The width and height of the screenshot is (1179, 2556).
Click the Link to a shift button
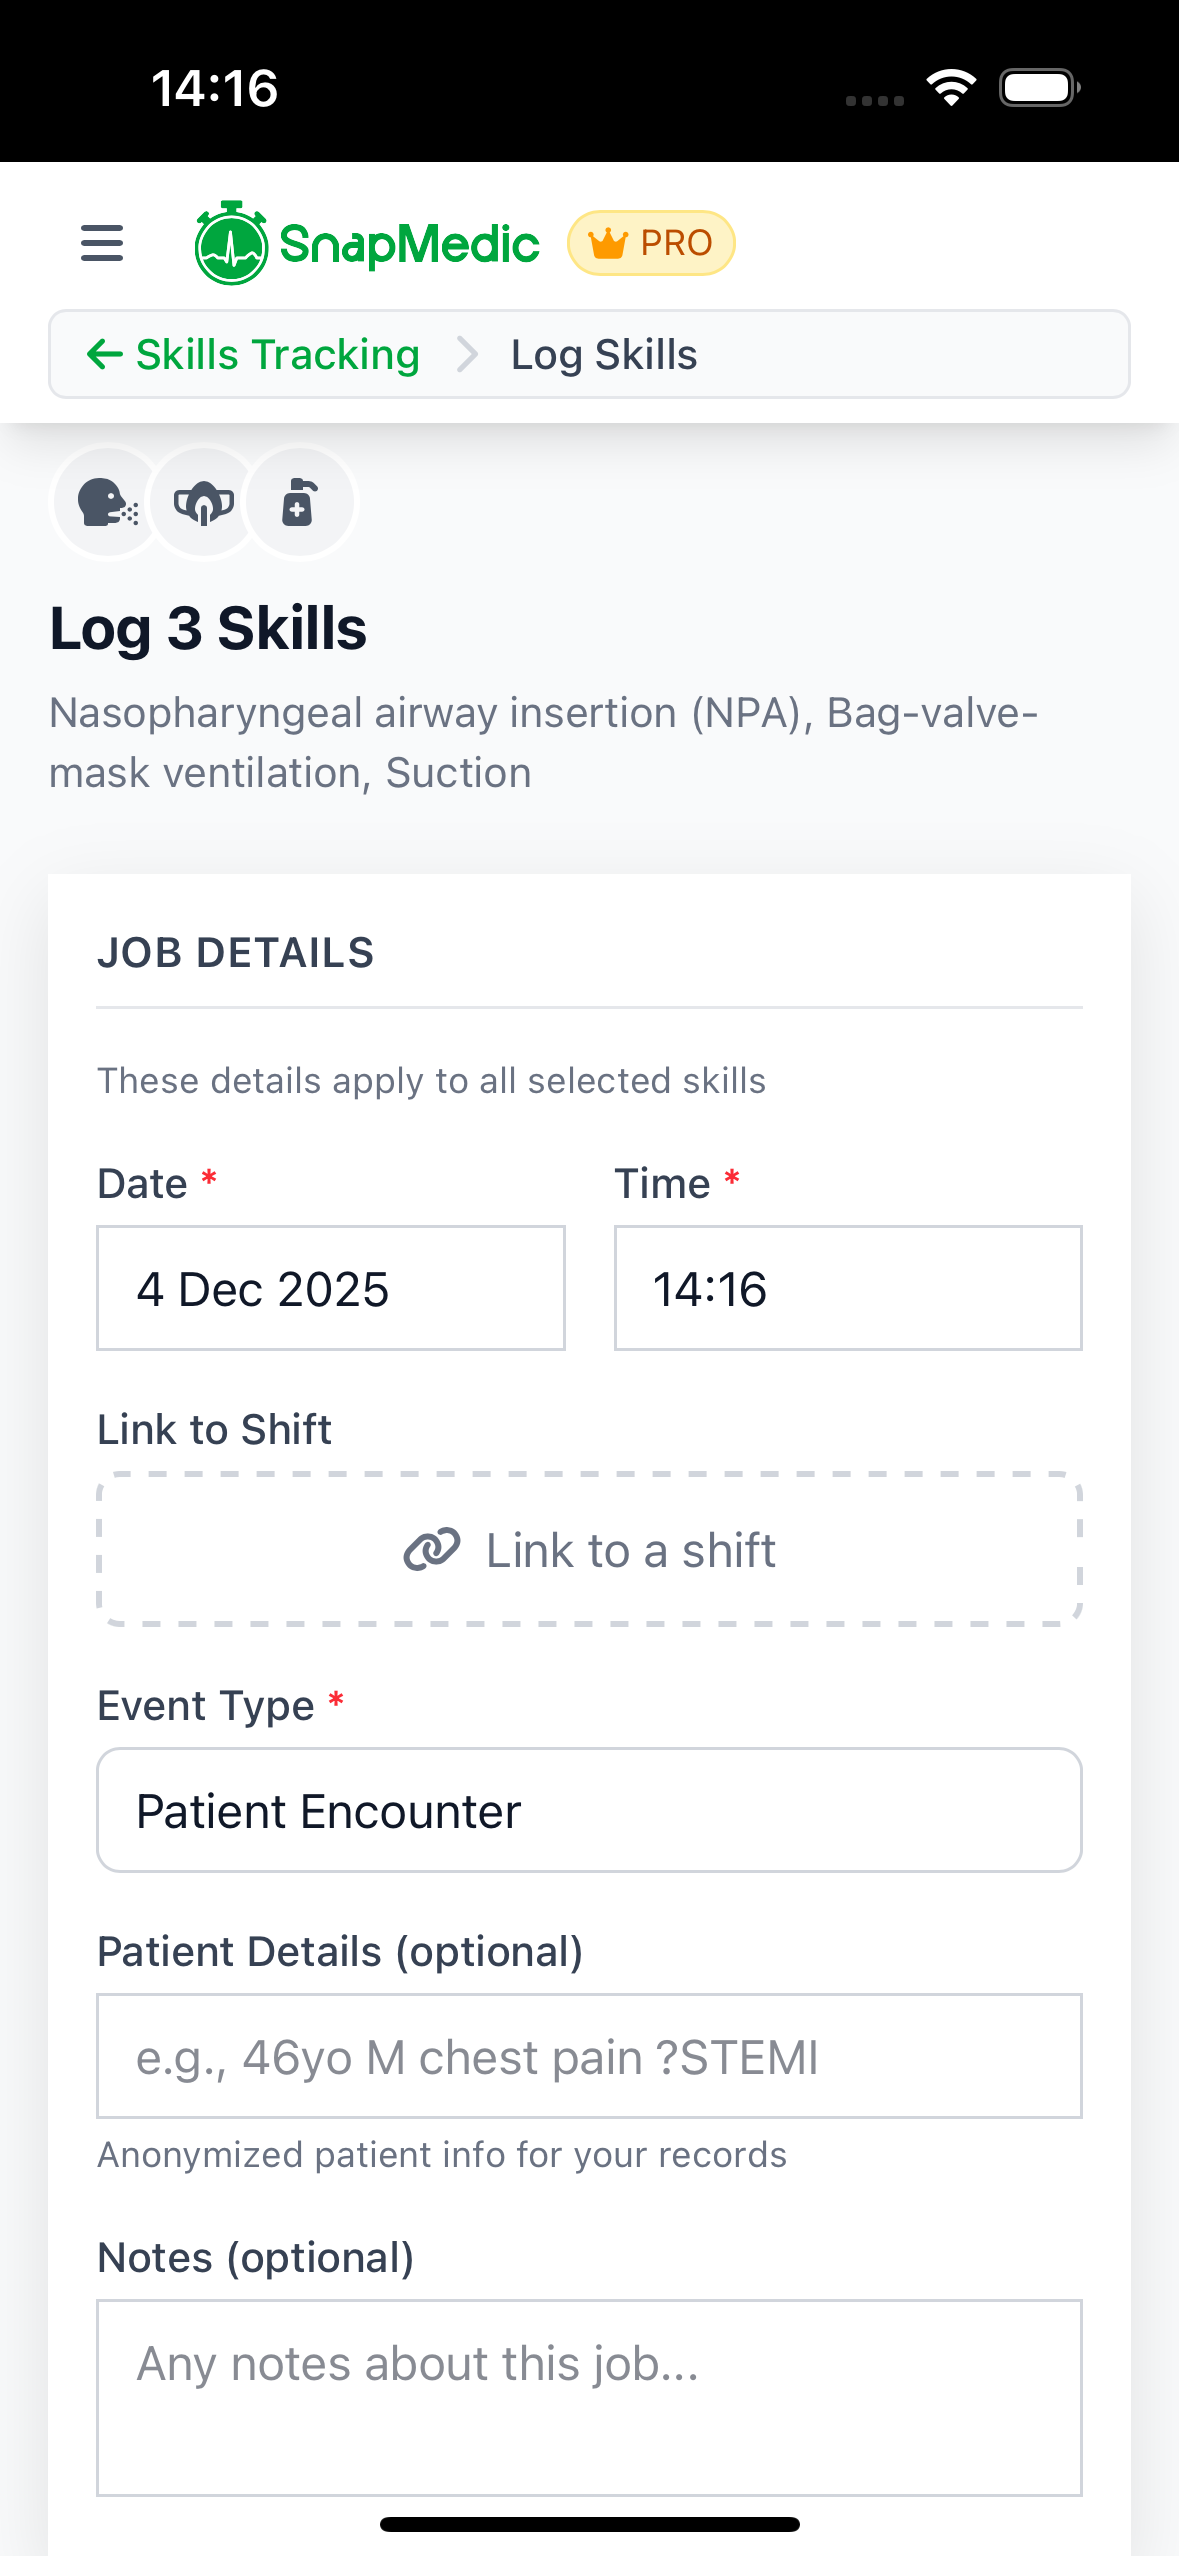(x=588, y=1549)
